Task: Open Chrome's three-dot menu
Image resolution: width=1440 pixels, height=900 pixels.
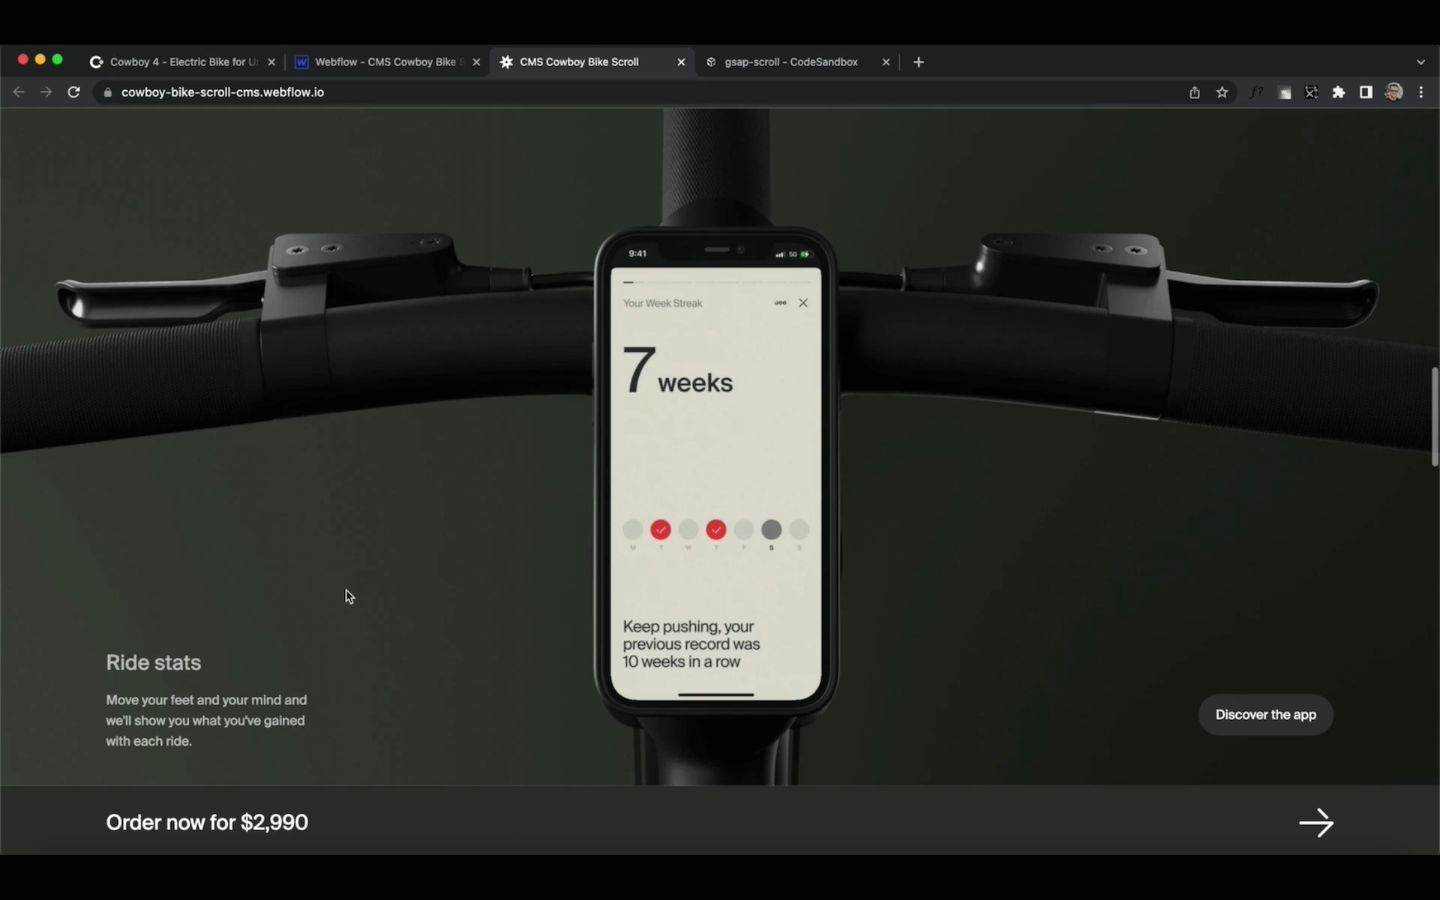Action: (1422, 92)
